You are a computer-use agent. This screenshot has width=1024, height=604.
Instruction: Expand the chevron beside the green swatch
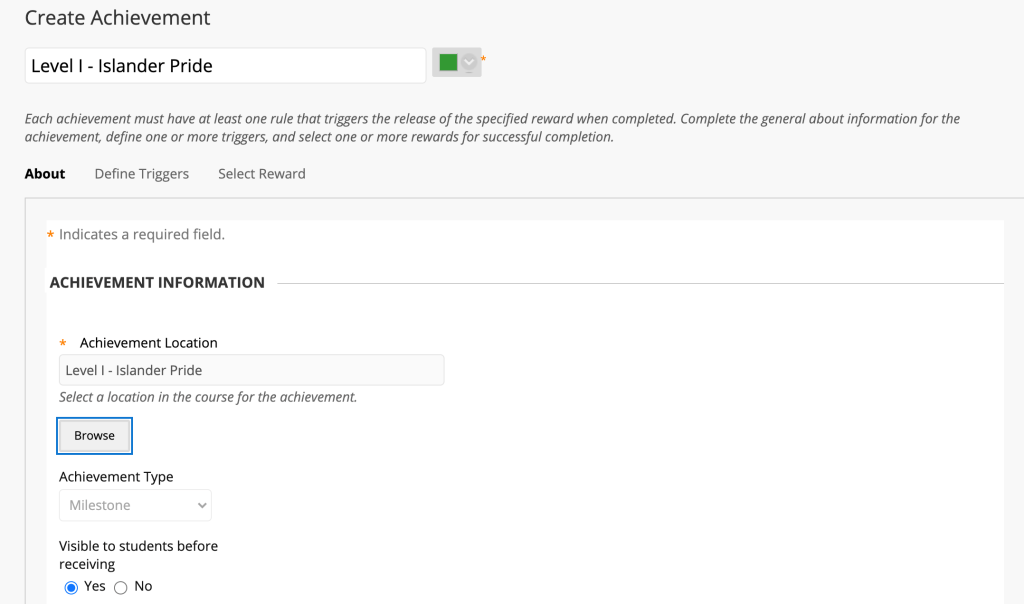click(x=469, y=63)
